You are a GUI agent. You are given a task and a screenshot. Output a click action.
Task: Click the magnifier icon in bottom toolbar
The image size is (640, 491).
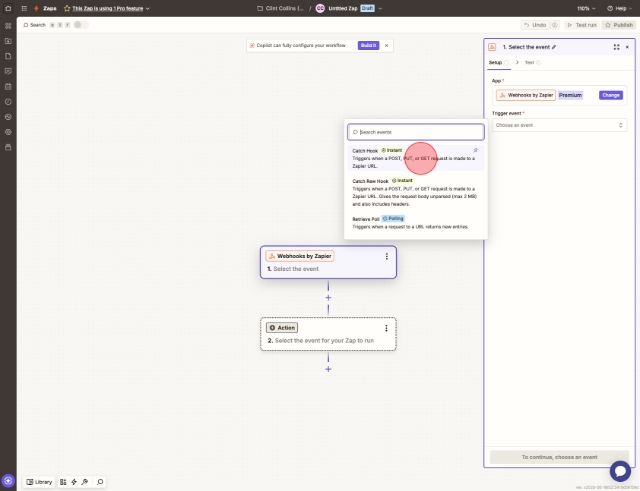[x=100, y=482]
